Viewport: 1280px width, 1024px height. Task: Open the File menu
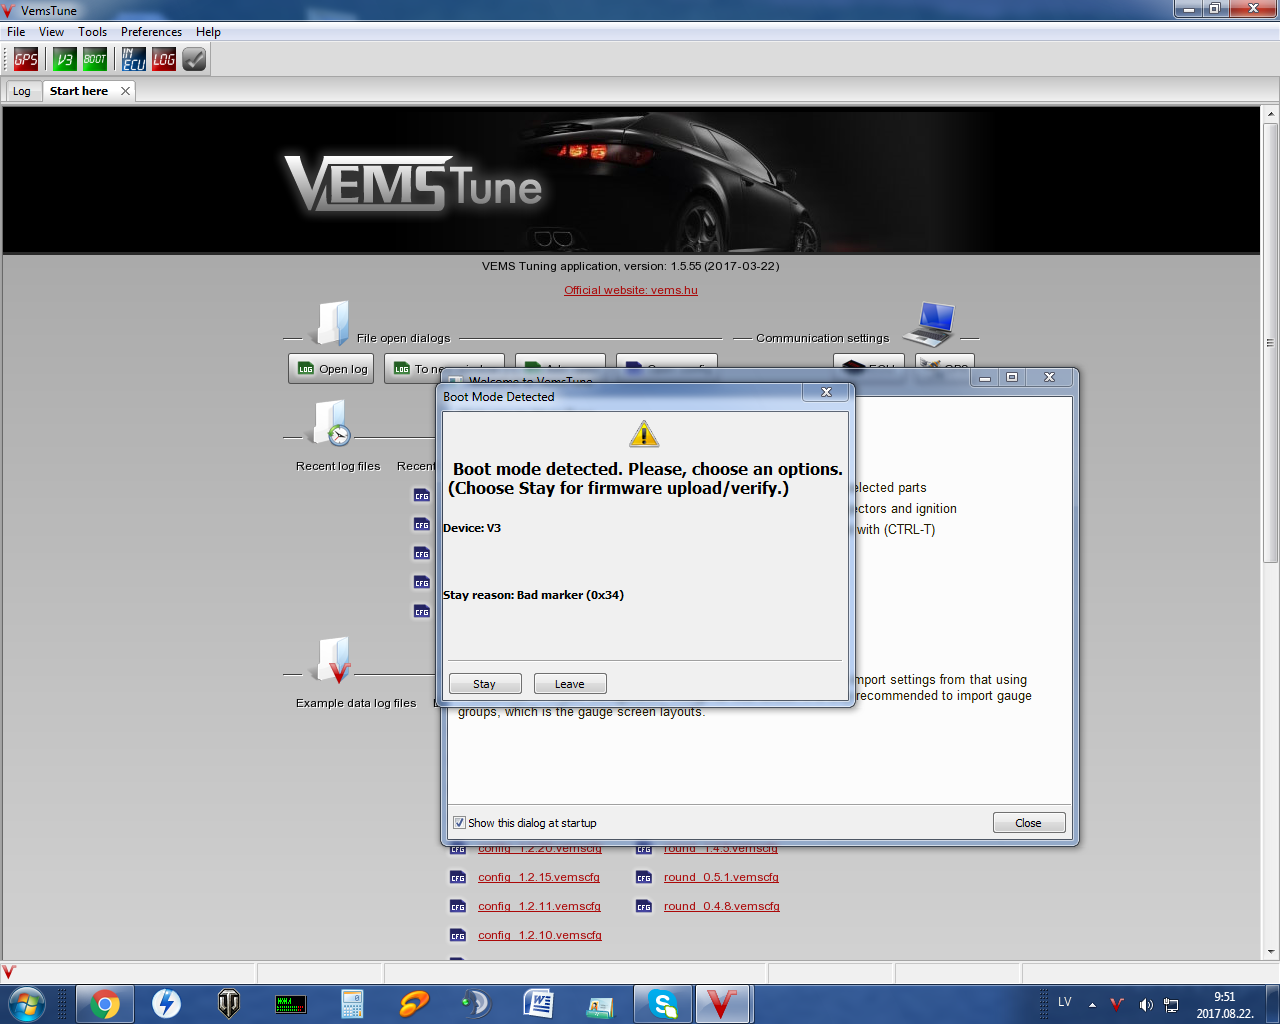pyautogui.click(x=16, y=32)
